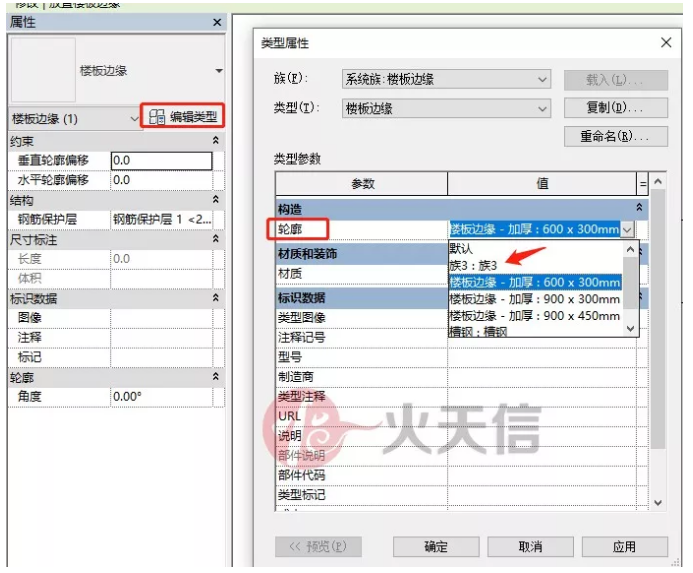Viewport: 693px width, 573px height.
Task: Open the 楼板边缘 type selector dropdown arrow
Action: click(x=219, y=71)
